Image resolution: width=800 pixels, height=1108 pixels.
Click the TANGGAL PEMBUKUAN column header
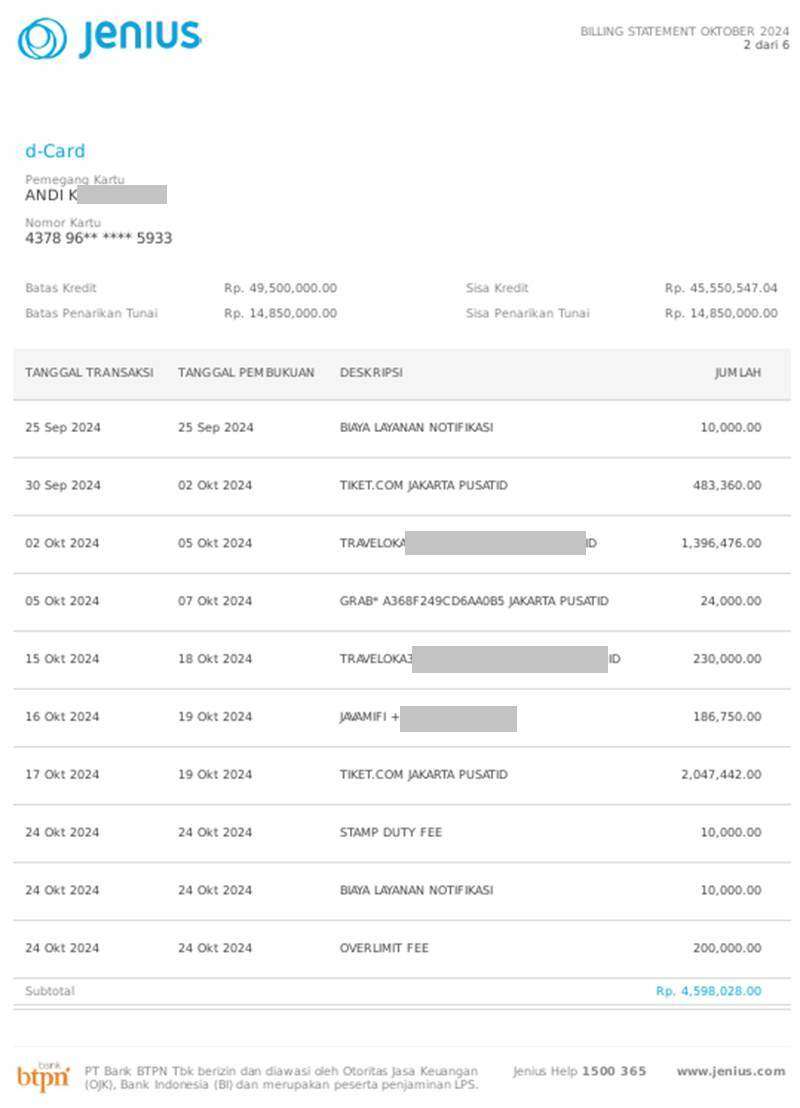pos(246,372)
